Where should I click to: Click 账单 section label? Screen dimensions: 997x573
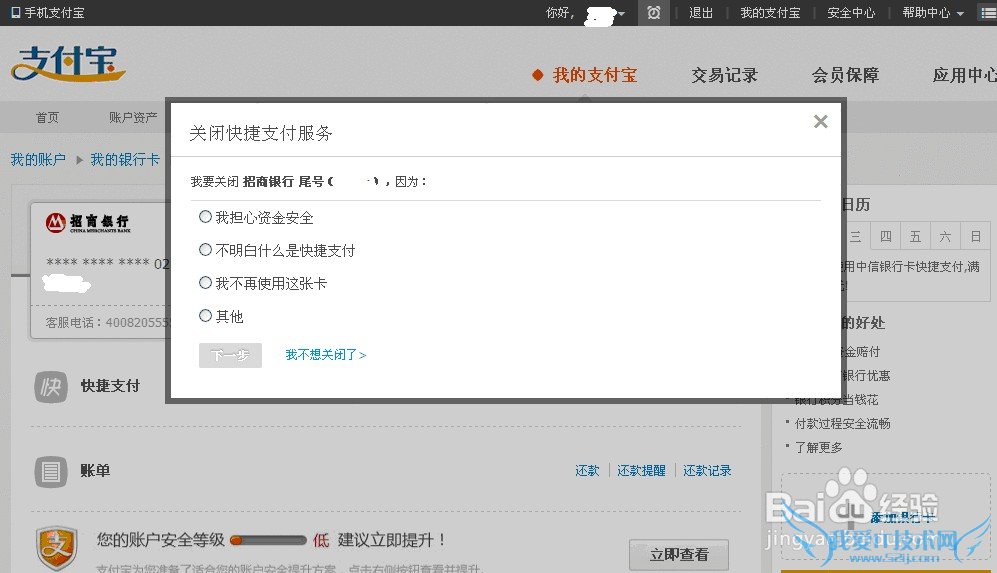click(x=95, y=471)
